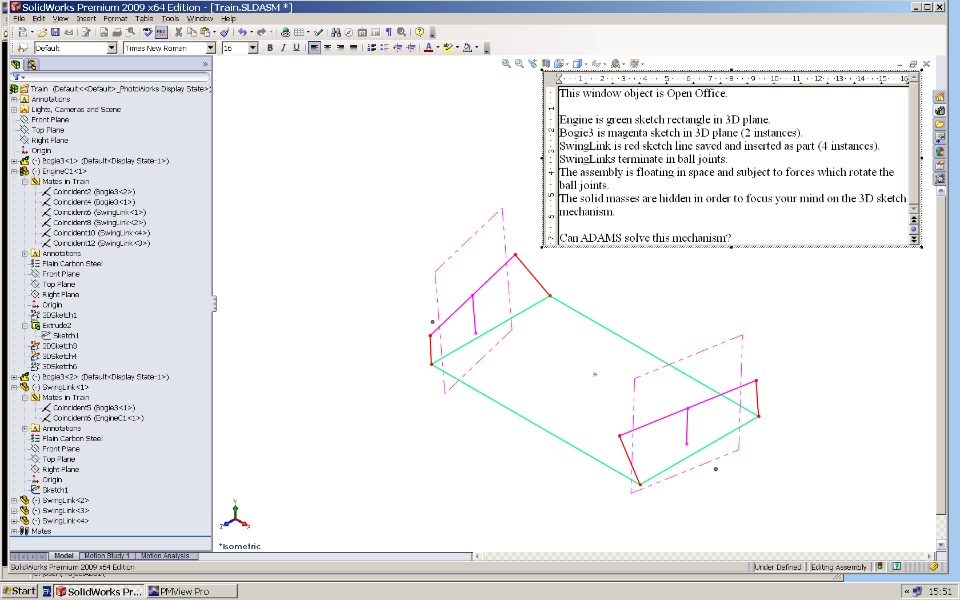Open the Insert menu
This screenshot has width=960, height=600.
click(86, 18)
